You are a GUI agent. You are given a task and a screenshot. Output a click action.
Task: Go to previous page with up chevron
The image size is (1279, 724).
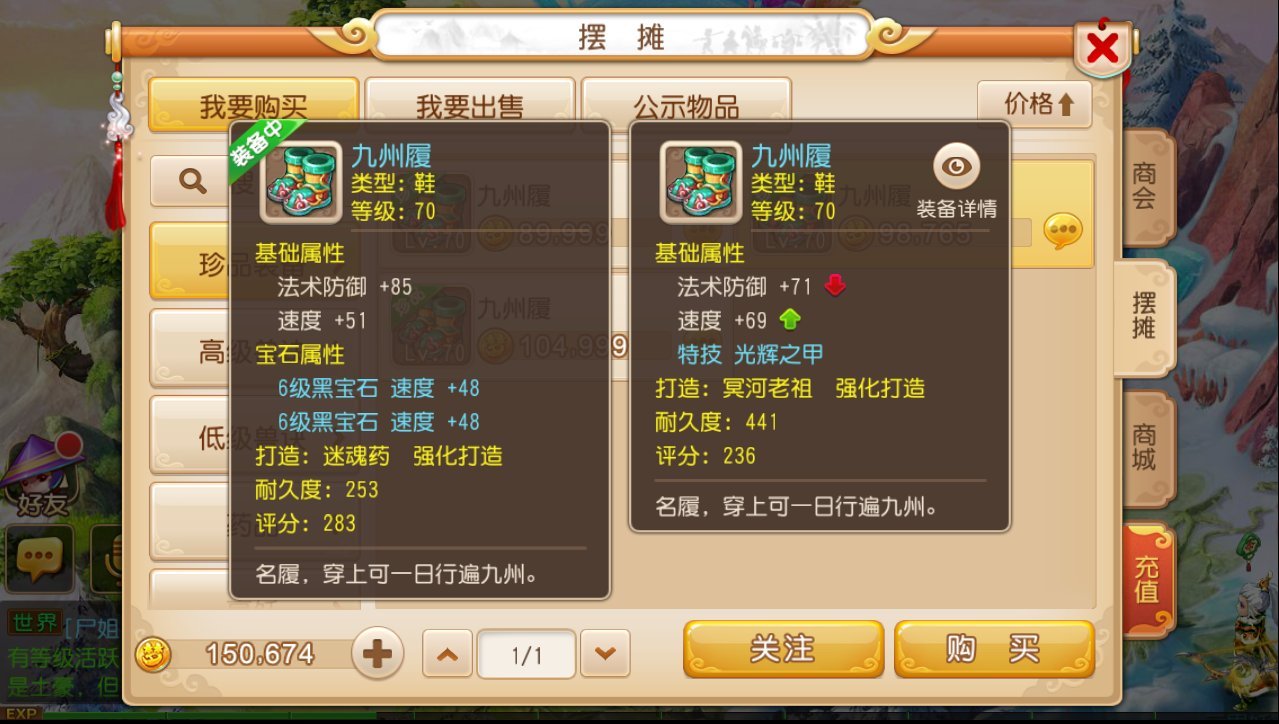click(447, 654)
